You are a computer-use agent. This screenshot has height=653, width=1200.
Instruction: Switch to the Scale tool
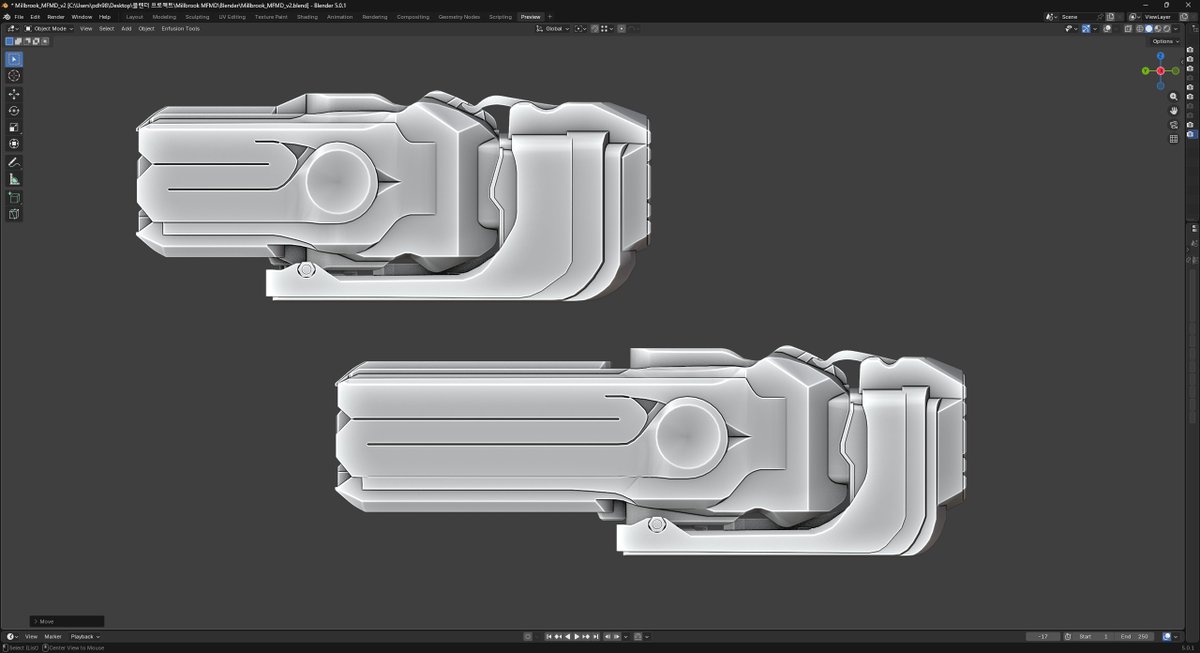[14, 128]
